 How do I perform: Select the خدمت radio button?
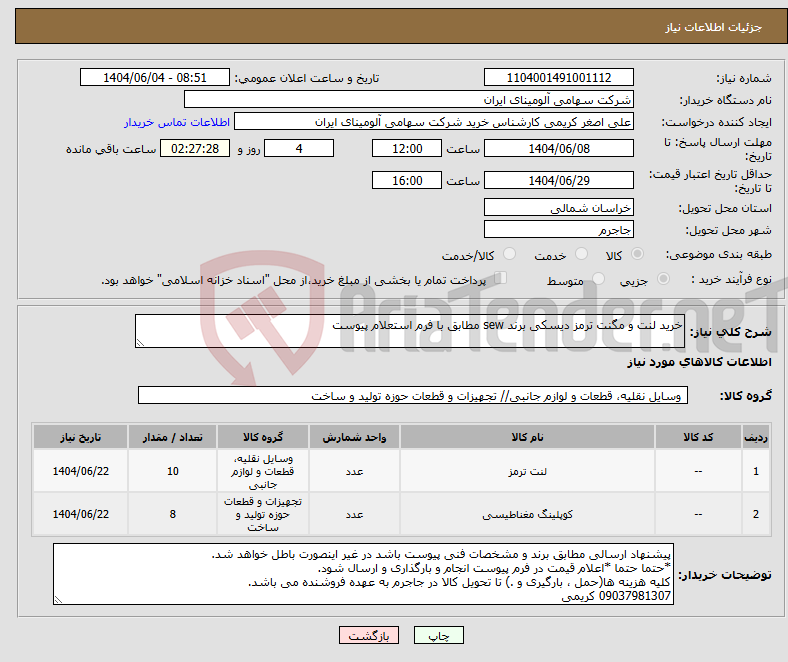pyautogui.click(x=581, y=254)
